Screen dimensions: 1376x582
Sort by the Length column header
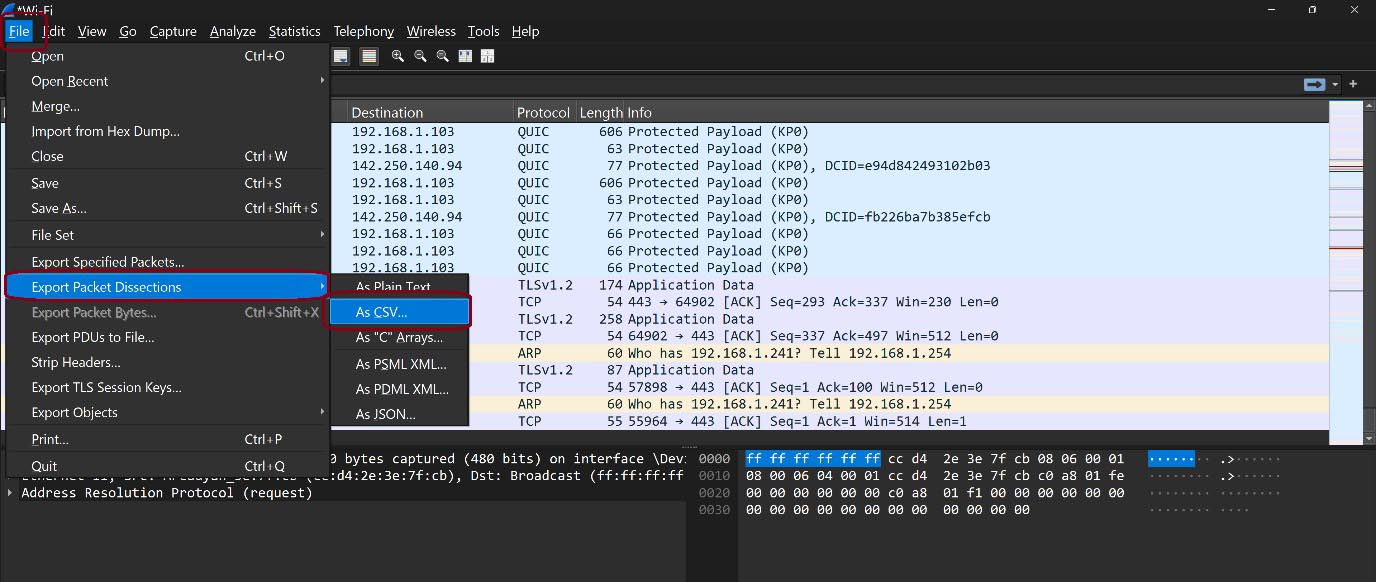coord(601,112)
